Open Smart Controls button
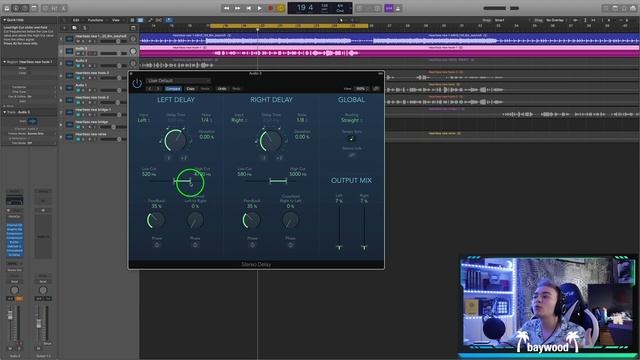Viewport: 640px width, 360px height. coord(46,8)
